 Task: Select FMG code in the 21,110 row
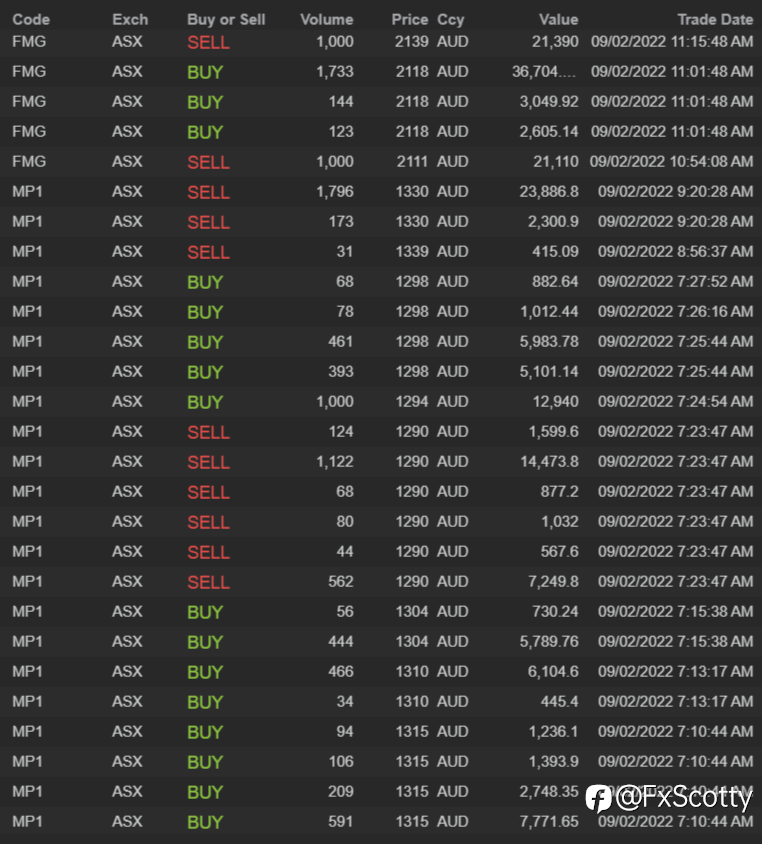point(29,161)
